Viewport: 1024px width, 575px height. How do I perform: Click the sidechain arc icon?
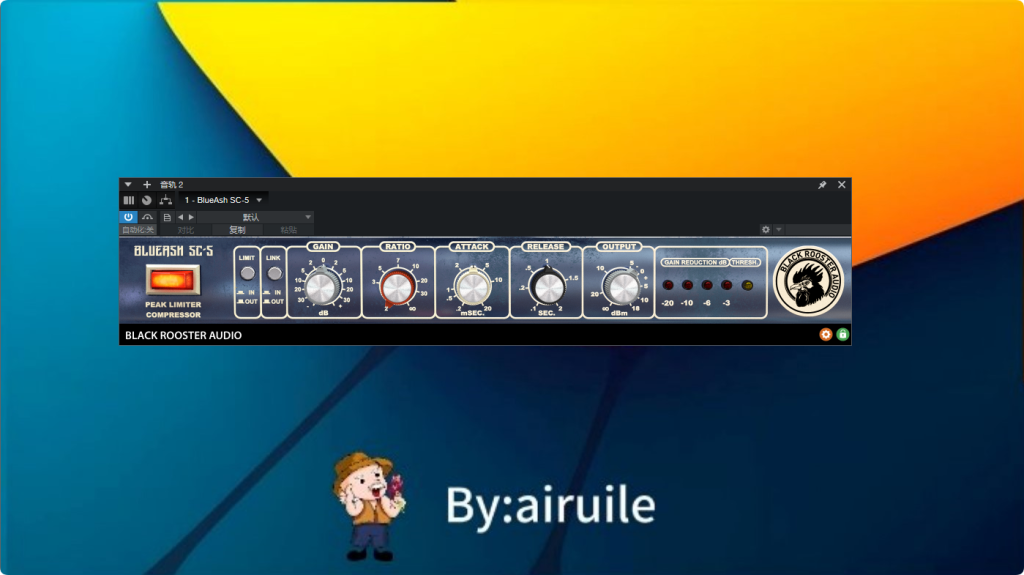click(148, 217)
